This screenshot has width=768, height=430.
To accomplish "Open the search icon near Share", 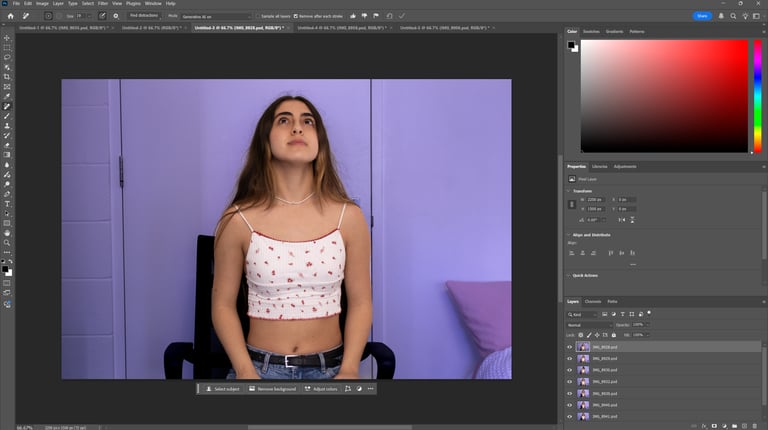I will tap(733, 16).
